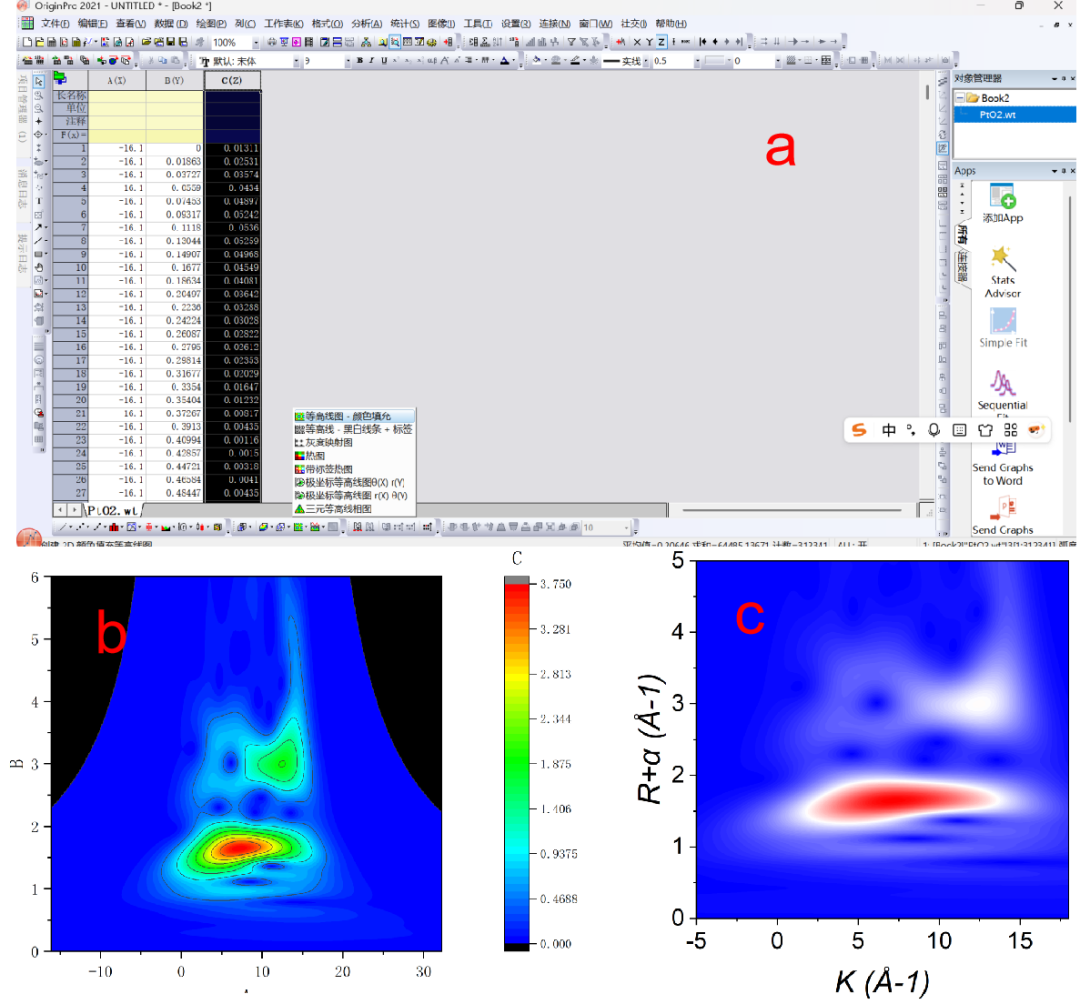Open the 绘图(P) menu
1080x1004 pixels.
pyautogui.click(x=211, y=23)
